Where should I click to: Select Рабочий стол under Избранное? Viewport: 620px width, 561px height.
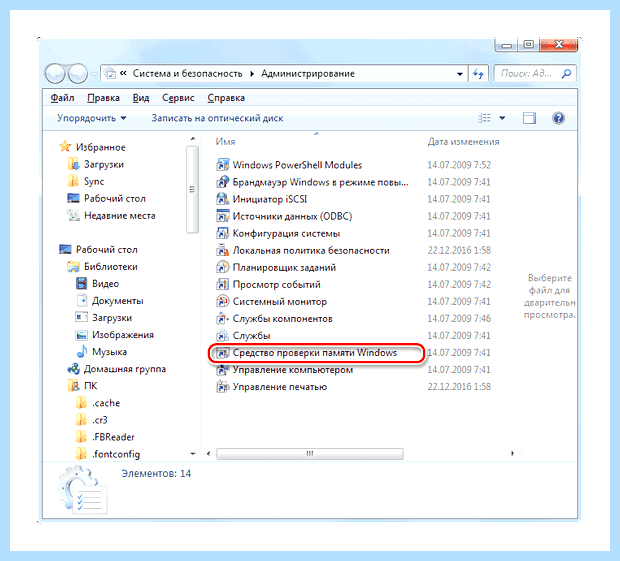tap(115, 198)
